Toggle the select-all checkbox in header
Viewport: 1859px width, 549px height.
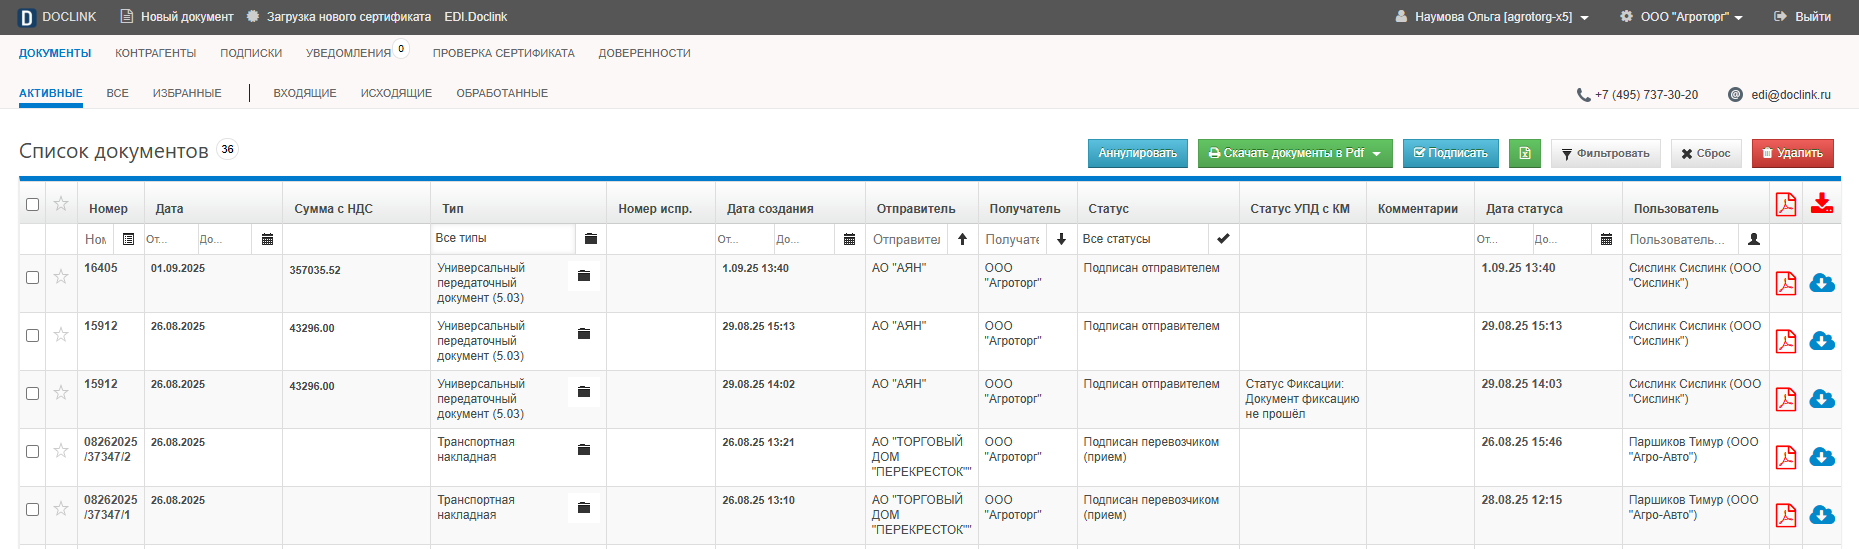point(32,204)
